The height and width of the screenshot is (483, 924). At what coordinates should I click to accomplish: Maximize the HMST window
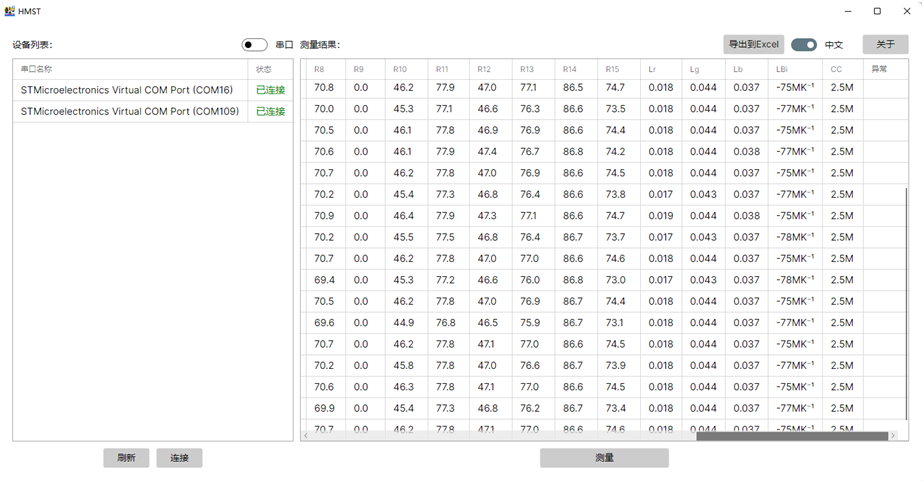[x=877, y=11]
